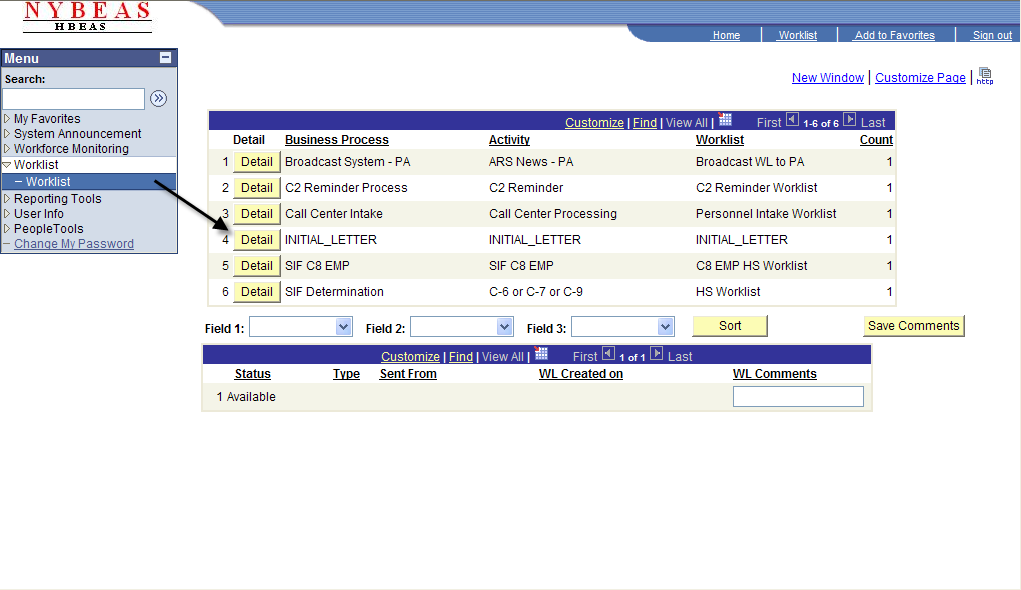Show next row in worklist grid
Screen dimensions: 1021x590
(x=850, y=119)
